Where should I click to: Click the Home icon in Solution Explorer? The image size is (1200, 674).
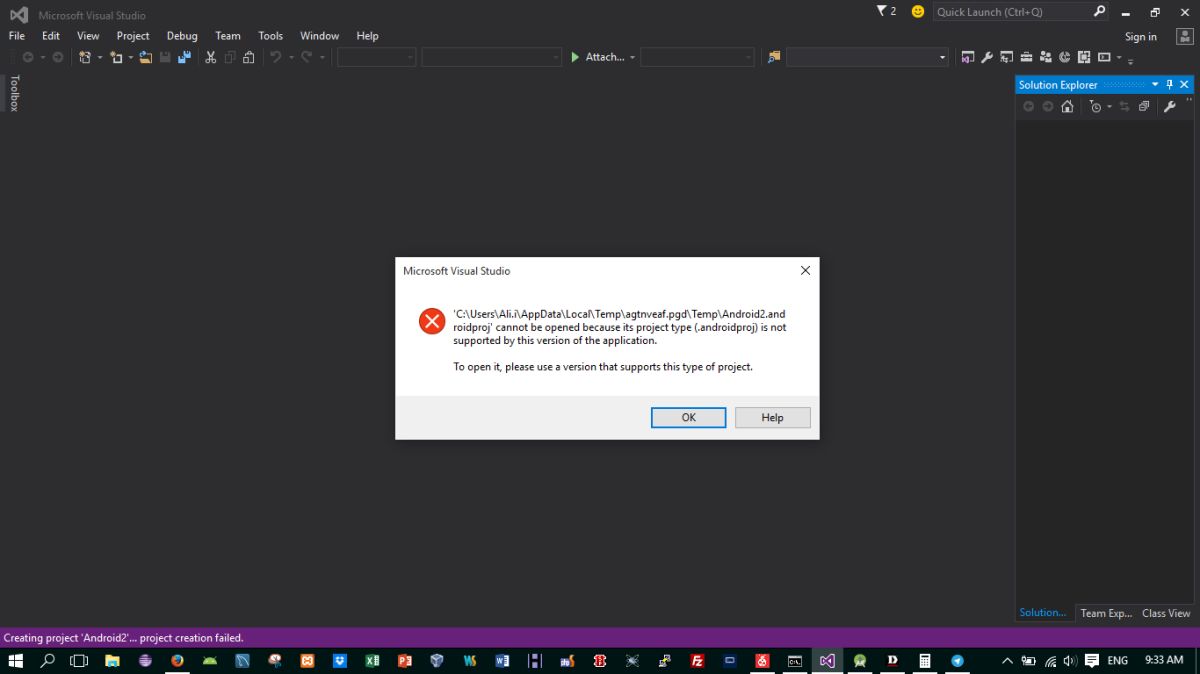click(1067, 106)
